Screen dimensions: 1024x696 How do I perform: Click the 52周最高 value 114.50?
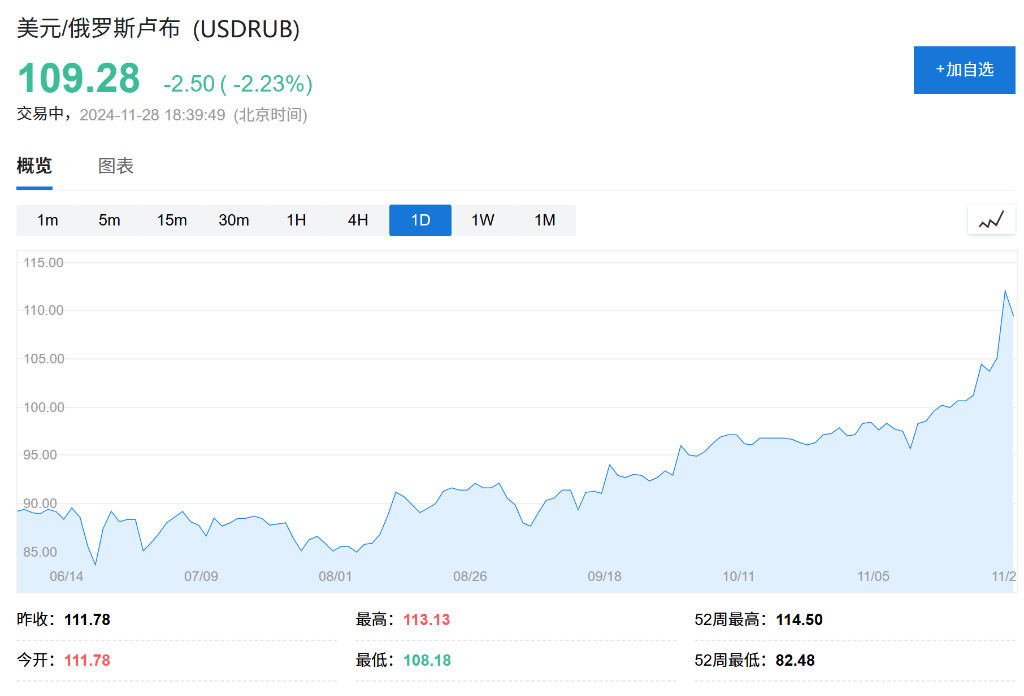pos(799,620)
